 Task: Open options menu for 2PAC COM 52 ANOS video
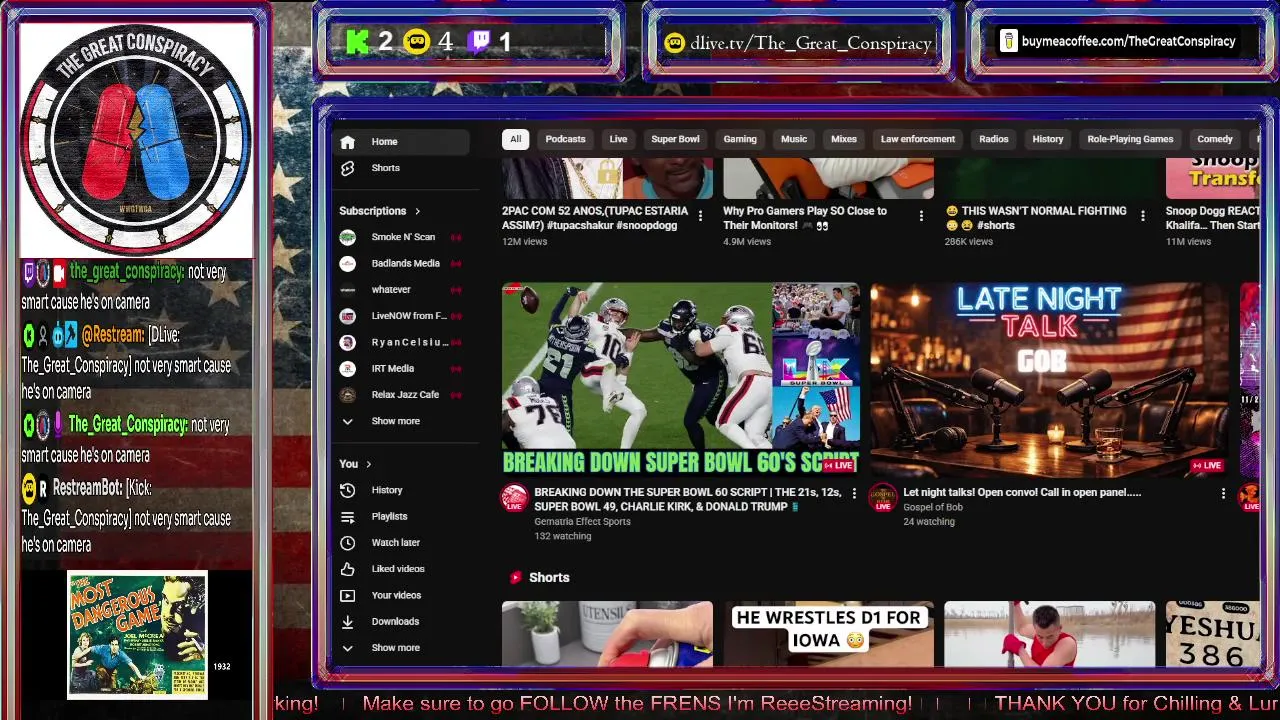click(x=700, y=216)
